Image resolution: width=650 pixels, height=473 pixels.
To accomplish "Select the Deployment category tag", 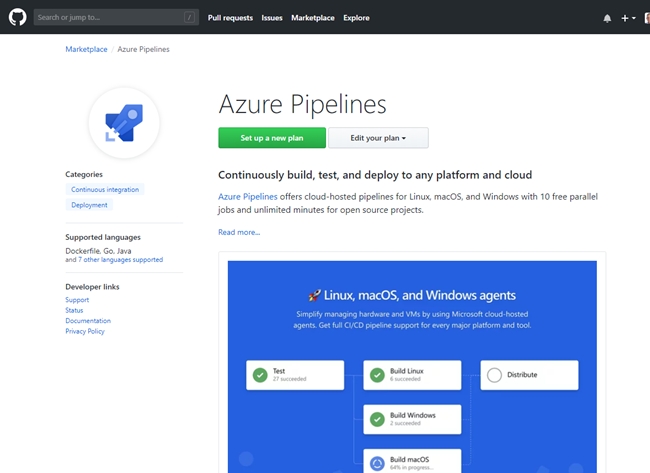I will click(89, 205).
